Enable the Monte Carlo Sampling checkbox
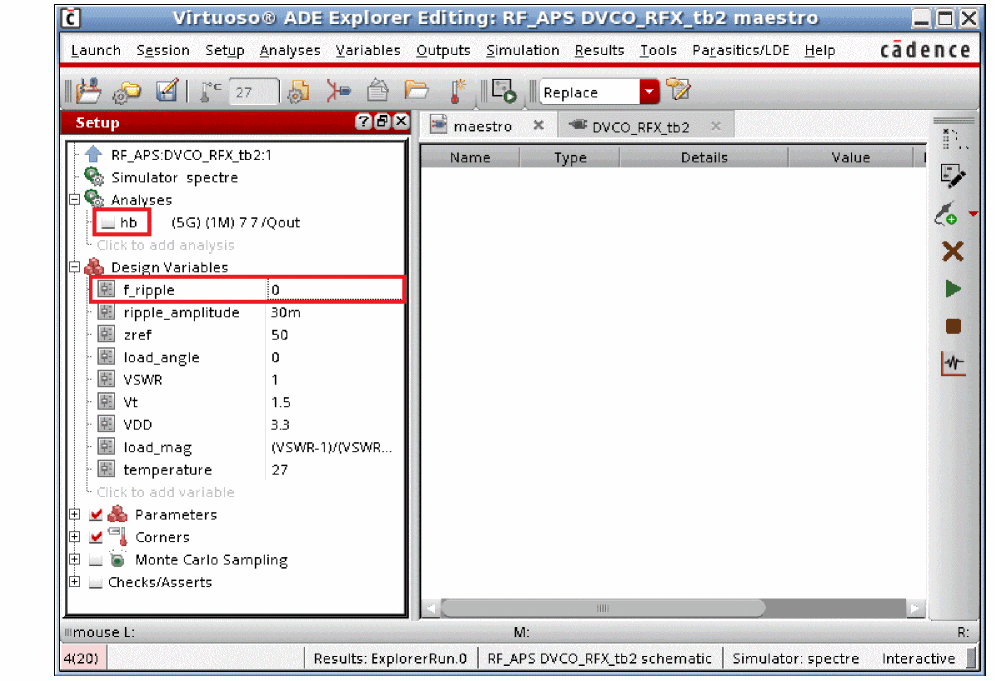Screen dimensions: 995x681 pyautogui.click(x=96, y=560)
